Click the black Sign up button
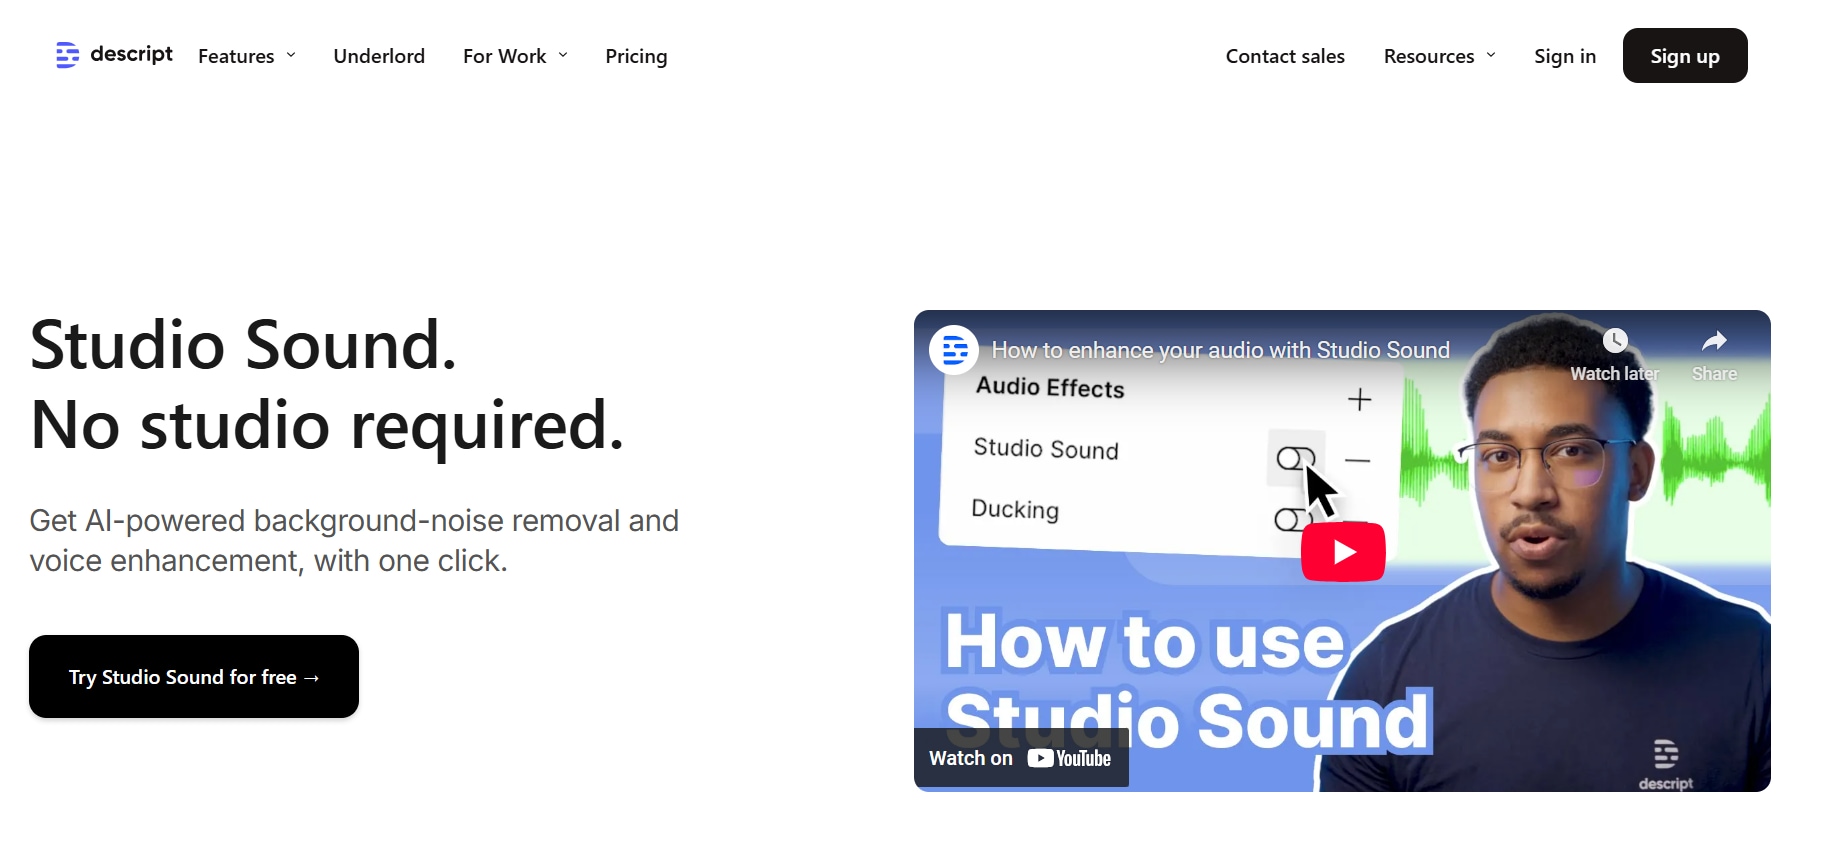Image resolution: width=1826 pixels, height=848 pixels. (1685, 56)
